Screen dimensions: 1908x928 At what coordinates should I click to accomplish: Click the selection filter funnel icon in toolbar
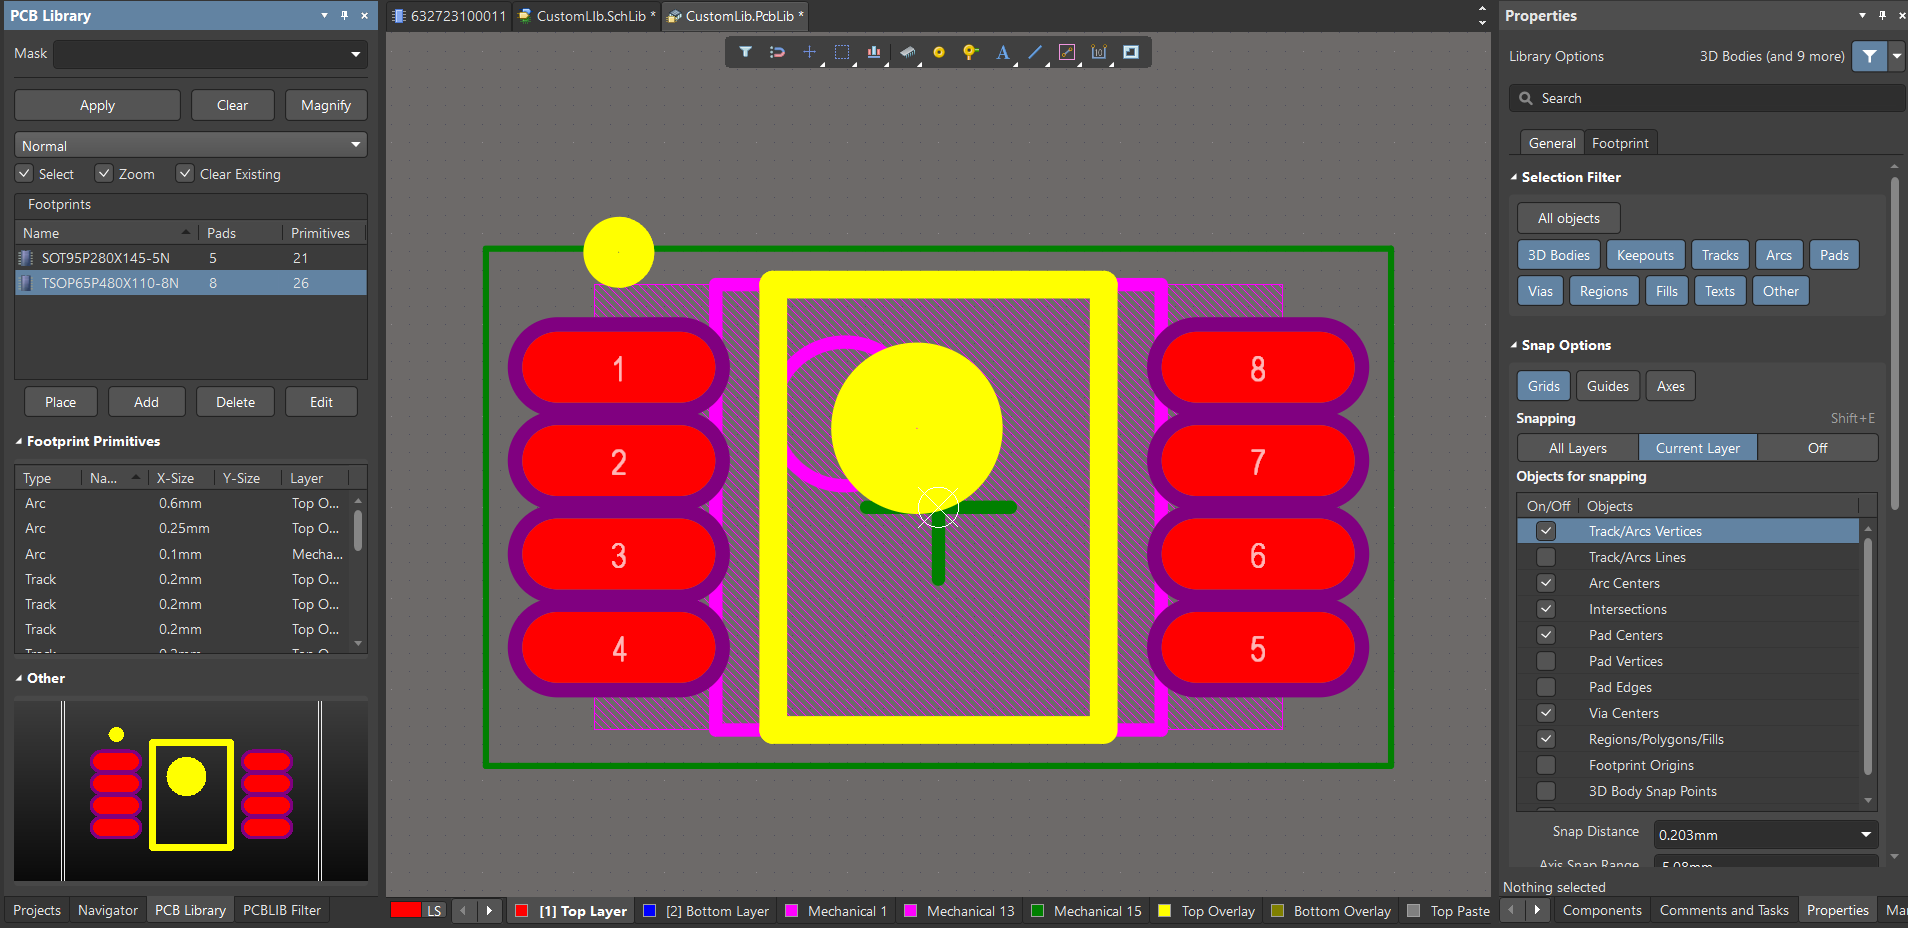pos(745,52)
